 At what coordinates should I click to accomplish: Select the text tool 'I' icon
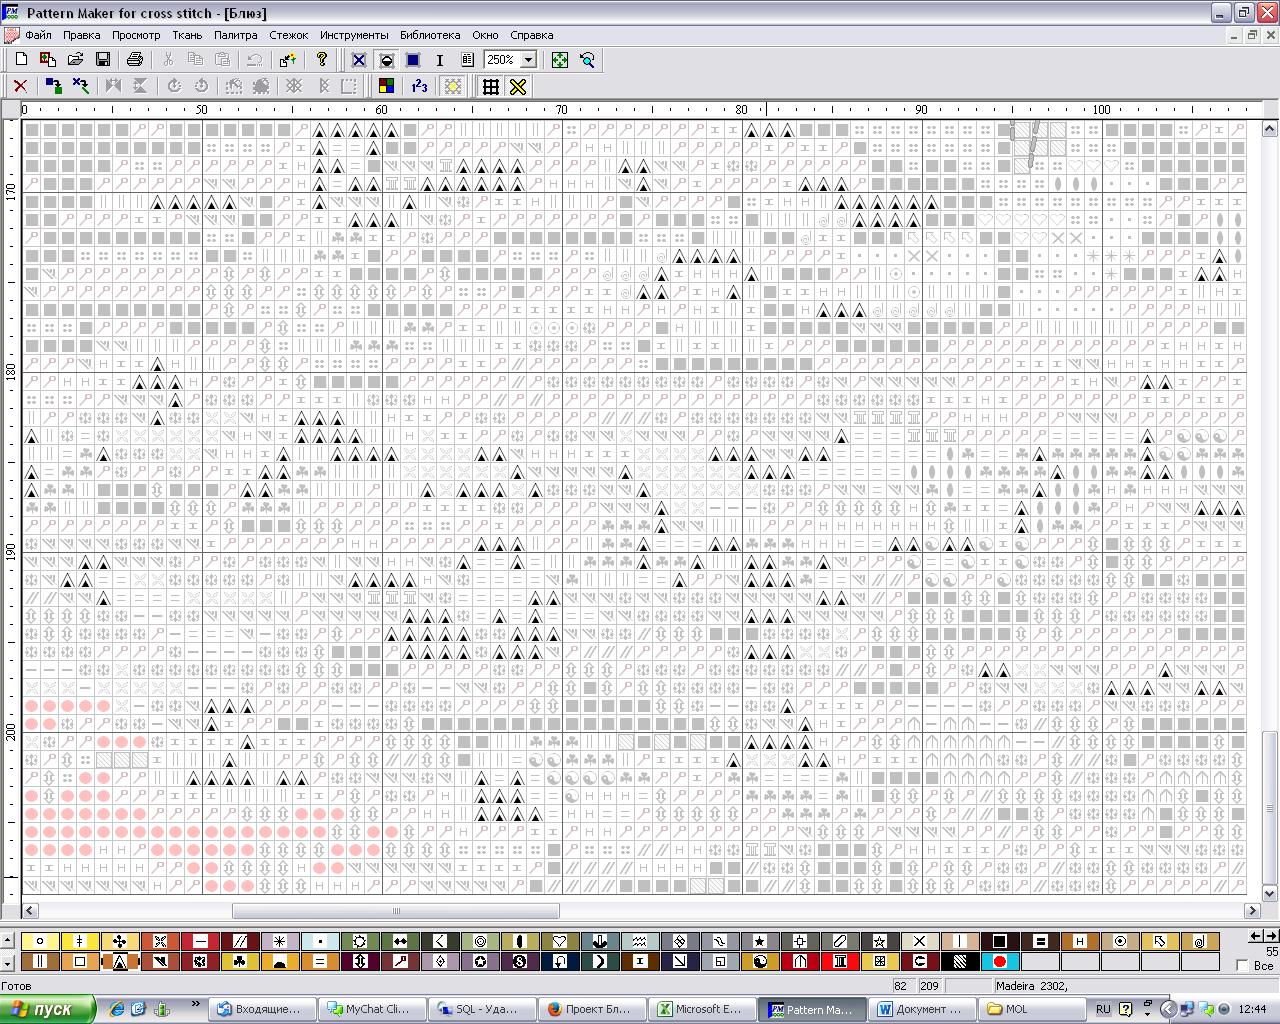[x=439, y=60]
